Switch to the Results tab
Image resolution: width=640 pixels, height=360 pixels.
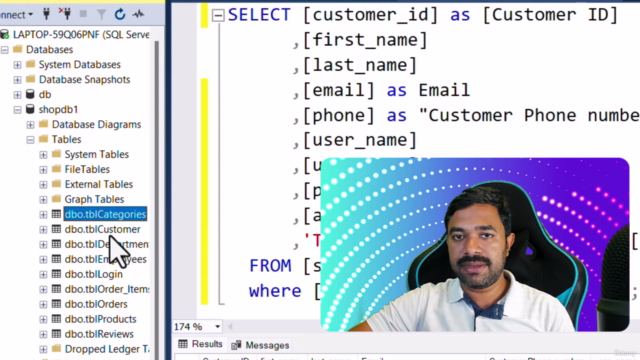tap(200, 344)
